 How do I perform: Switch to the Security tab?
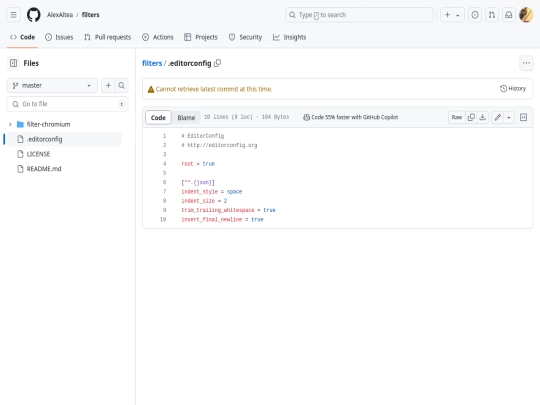(245, 37)
